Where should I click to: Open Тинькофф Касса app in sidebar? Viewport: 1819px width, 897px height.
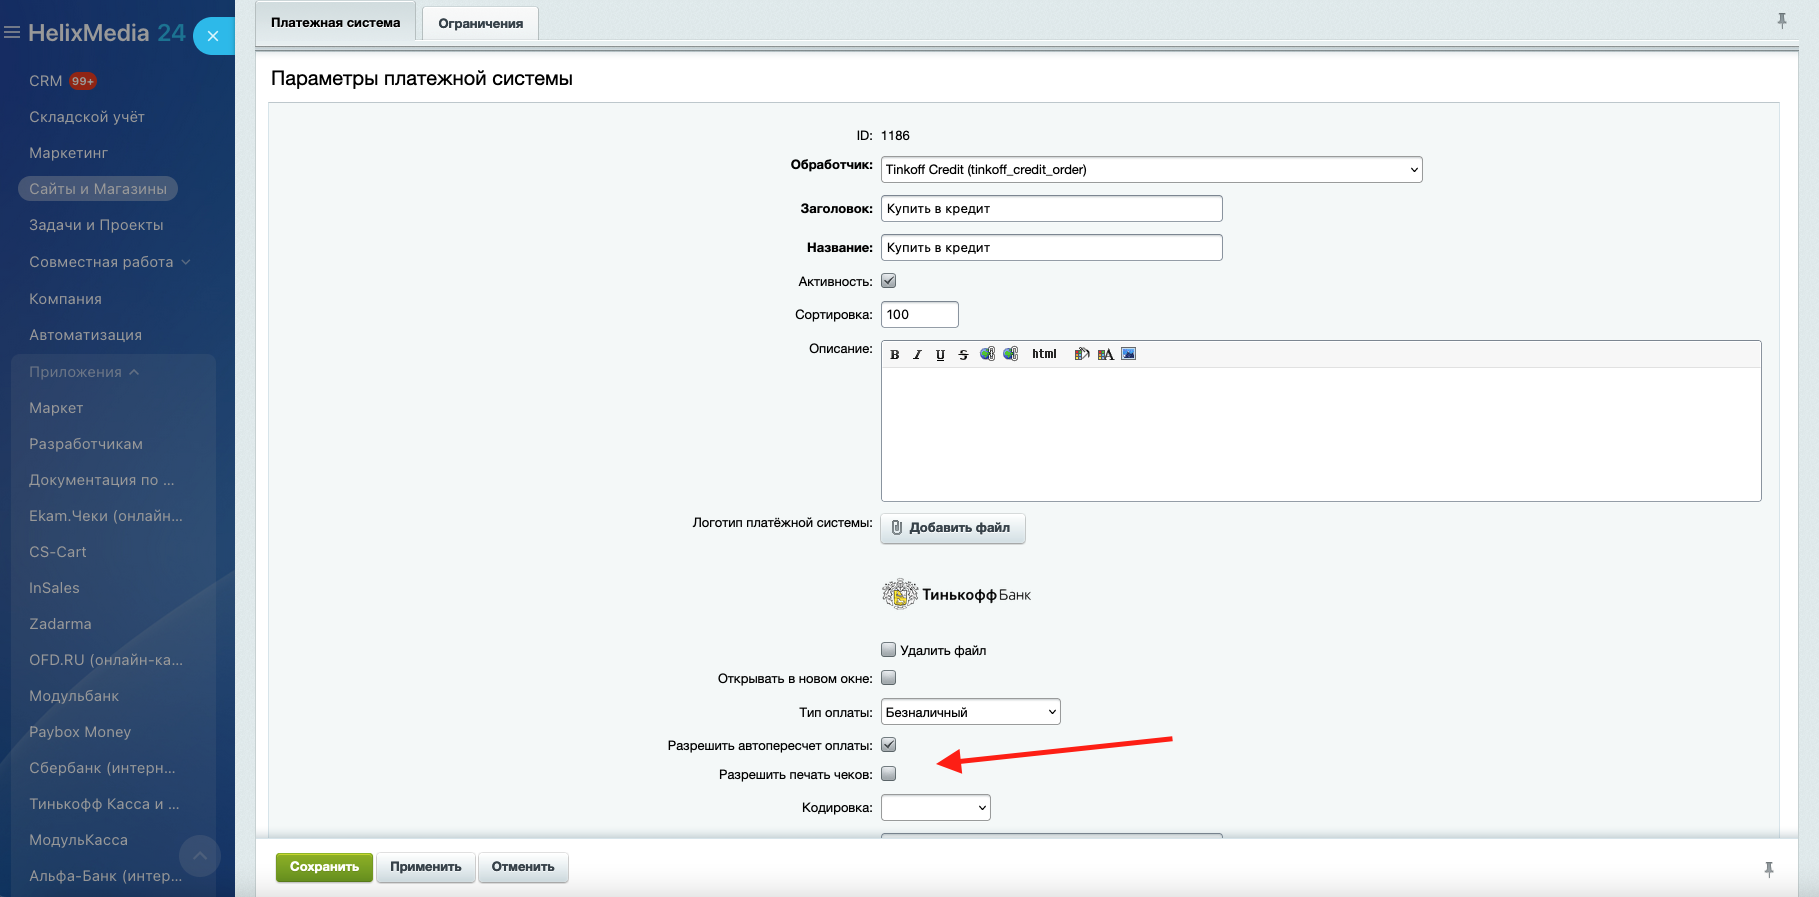click(104, 804)
